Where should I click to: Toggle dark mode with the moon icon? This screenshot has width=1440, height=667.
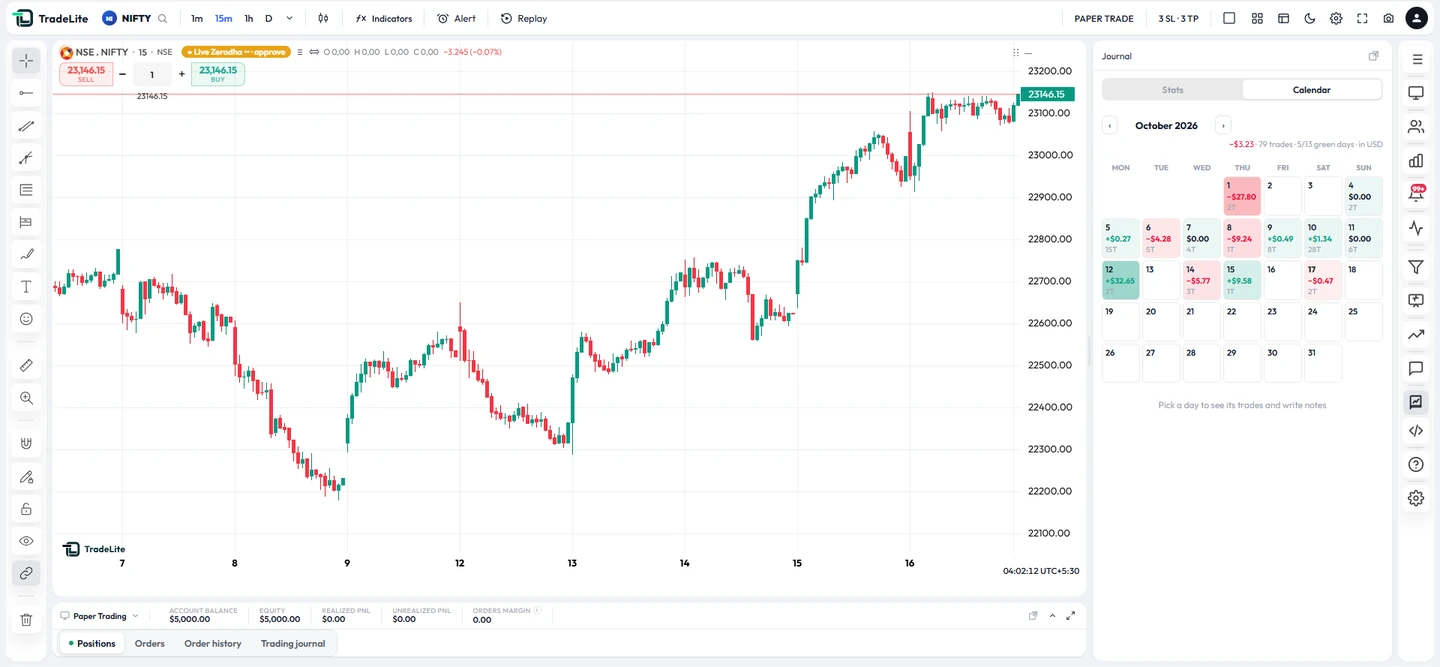tap(1310, 18)
